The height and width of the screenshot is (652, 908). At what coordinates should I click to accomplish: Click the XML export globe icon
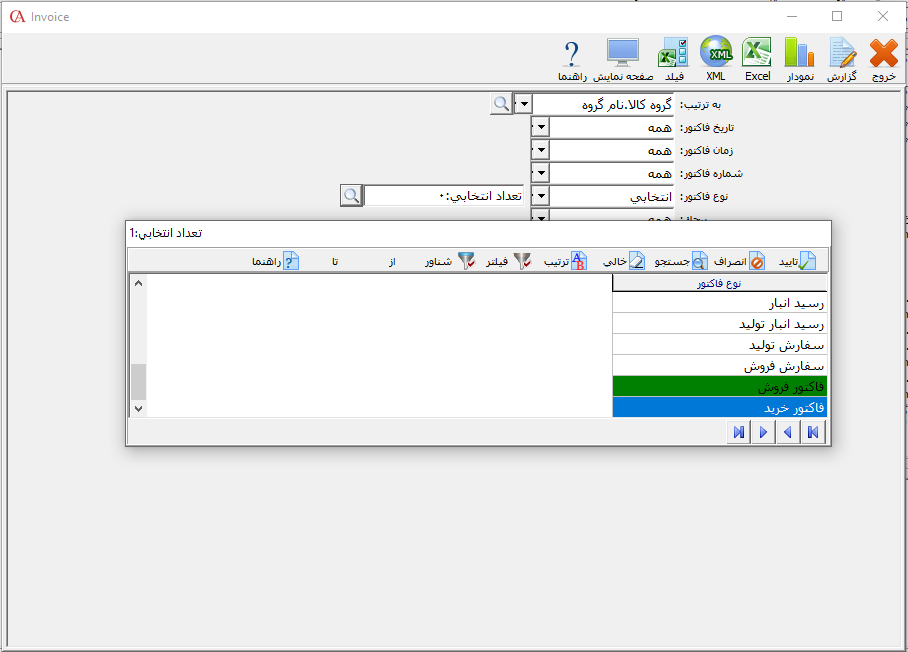(716, 55)
